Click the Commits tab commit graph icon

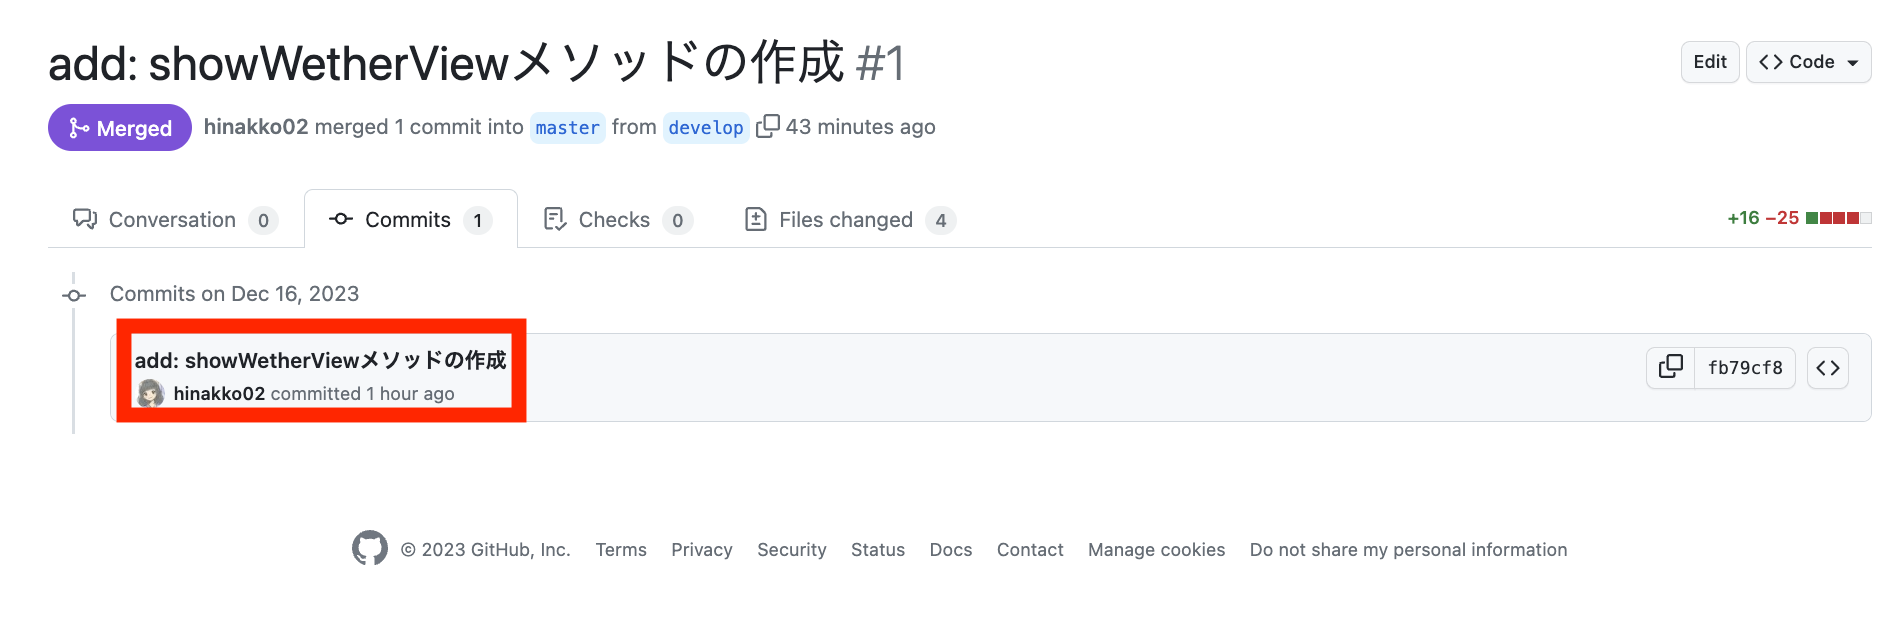click(339, 219)
